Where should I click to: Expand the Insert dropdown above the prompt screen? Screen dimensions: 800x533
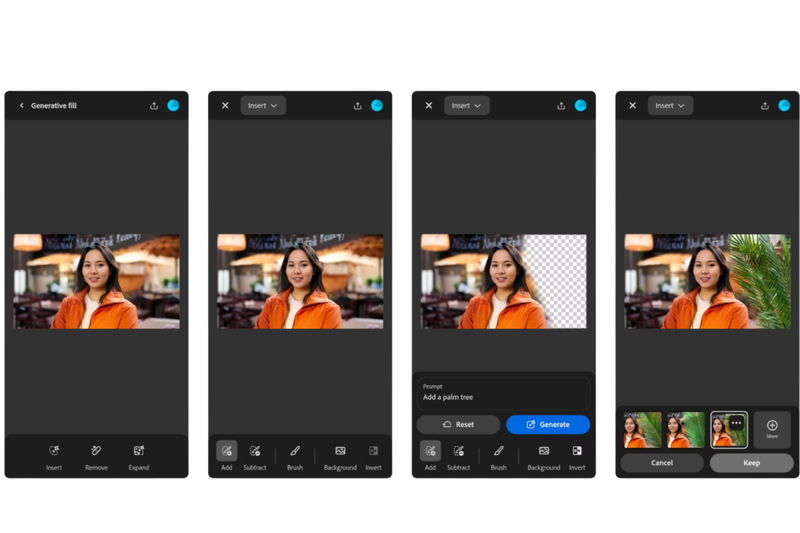click(x=466, y=105)
